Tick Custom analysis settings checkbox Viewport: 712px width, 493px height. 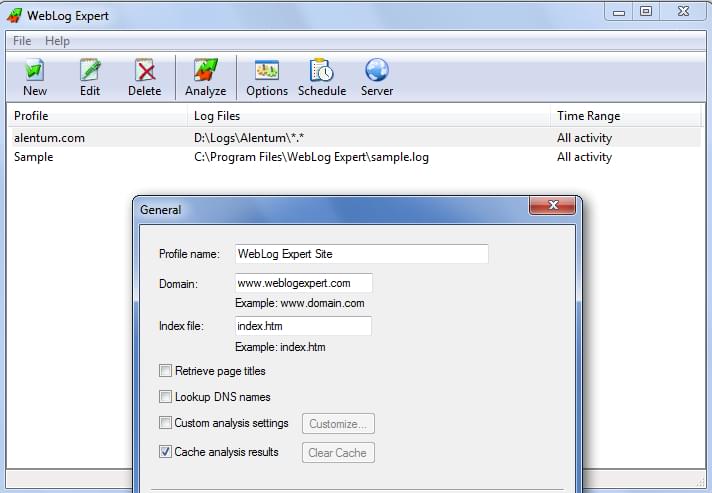pos(165,423)
